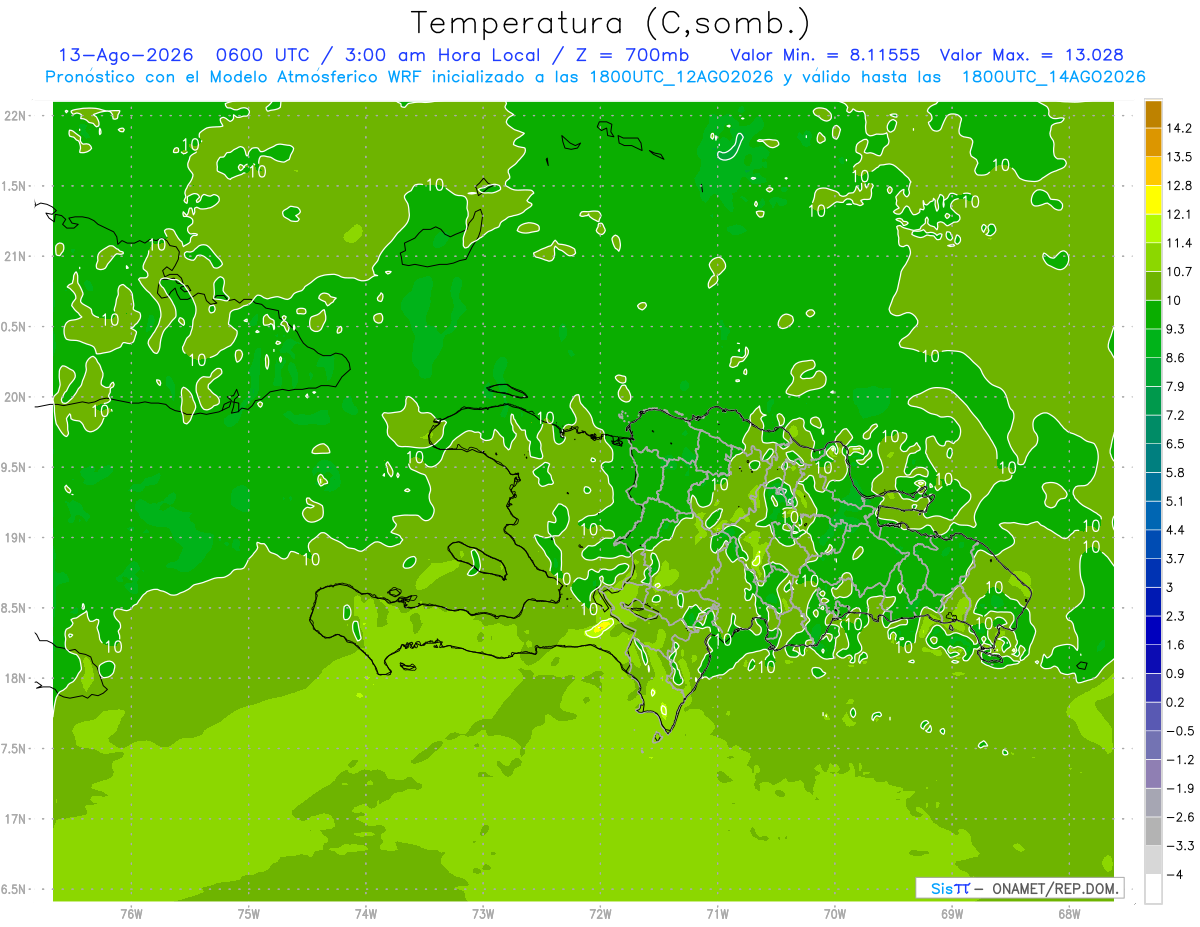Click the 6.5 colorbar label
The height and width of the screenshot is (927, 1200).
pos(1176,444)
